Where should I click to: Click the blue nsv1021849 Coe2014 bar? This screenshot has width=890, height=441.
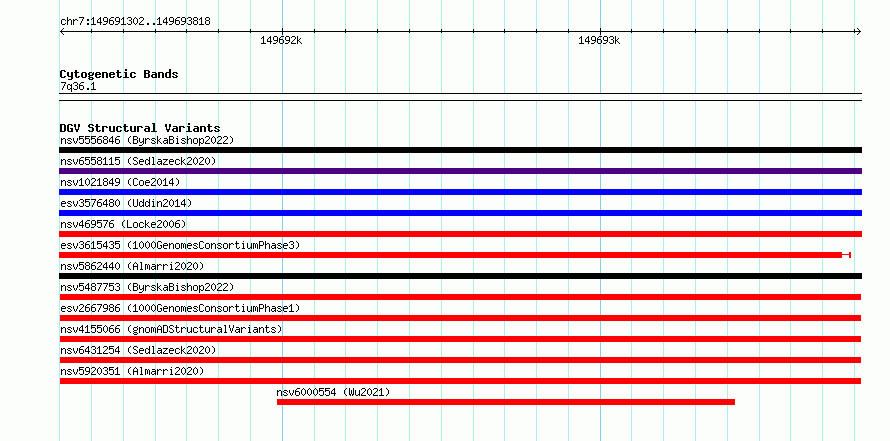point(460,192)
